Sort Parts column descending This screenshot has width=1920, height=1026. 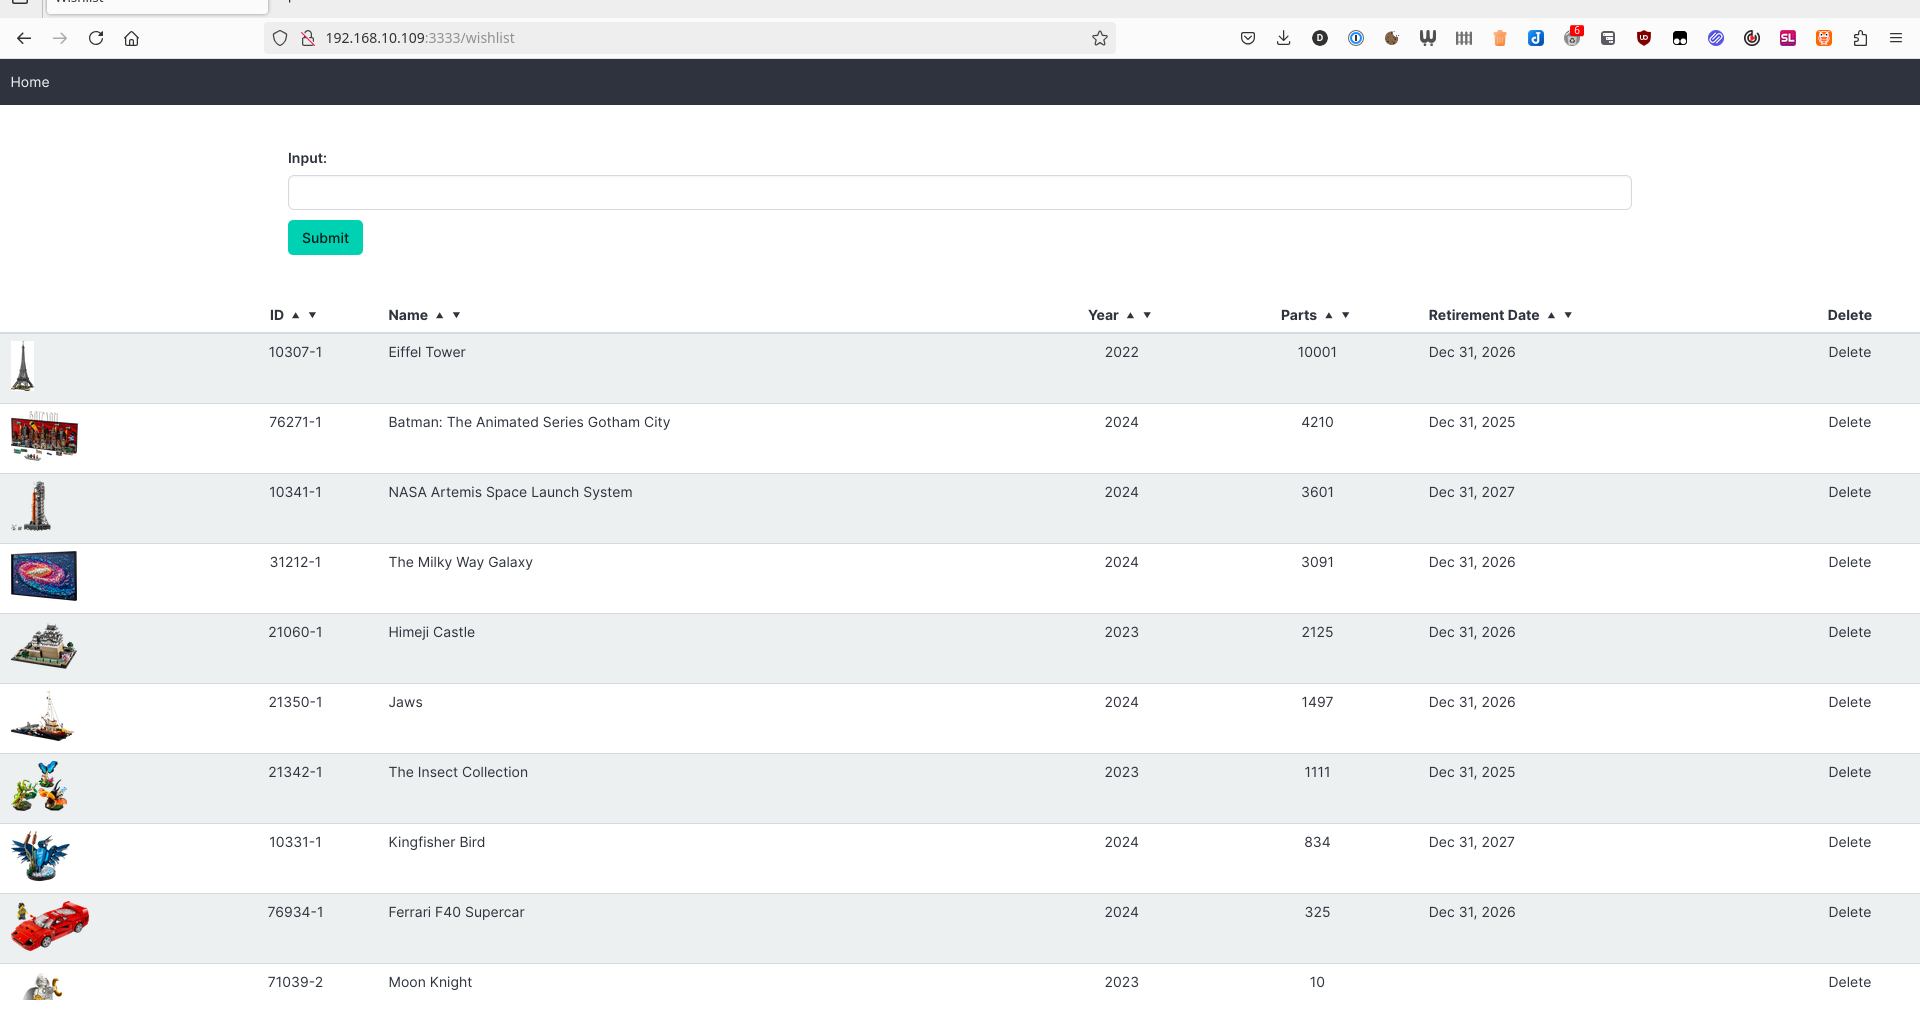click(1346, 315)
